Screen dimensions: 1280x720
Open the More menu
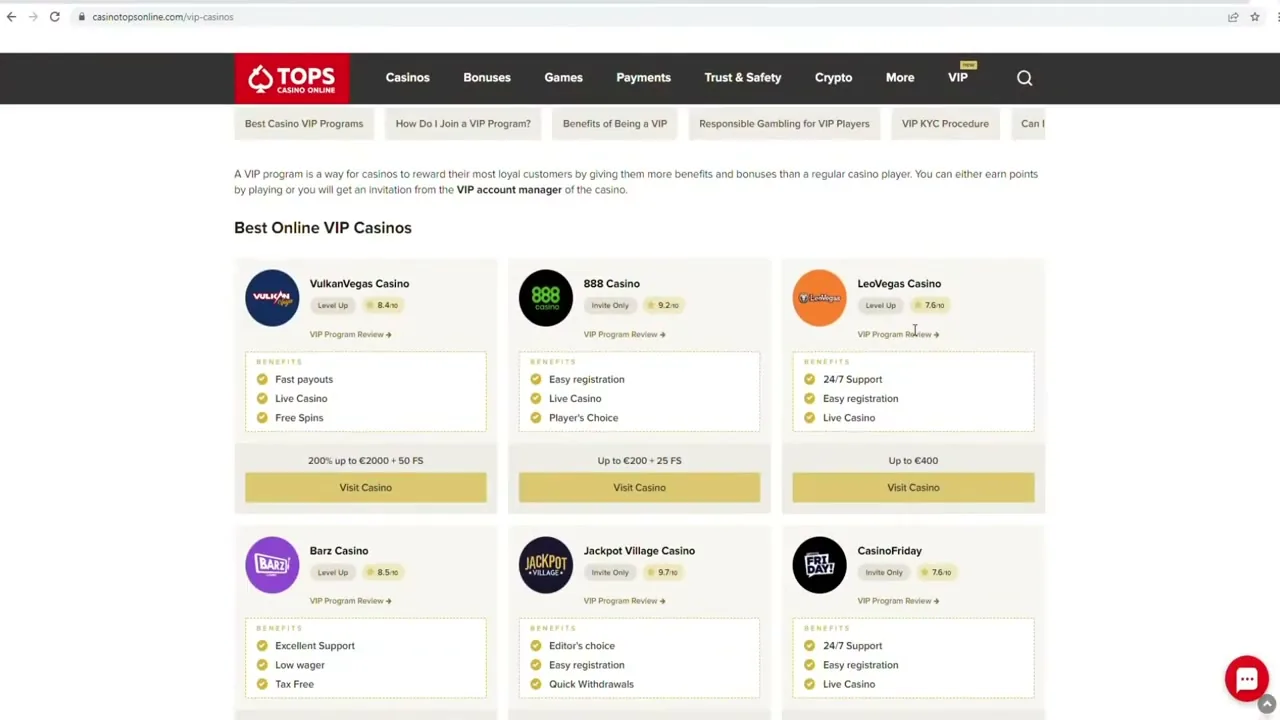click(900, 78)
